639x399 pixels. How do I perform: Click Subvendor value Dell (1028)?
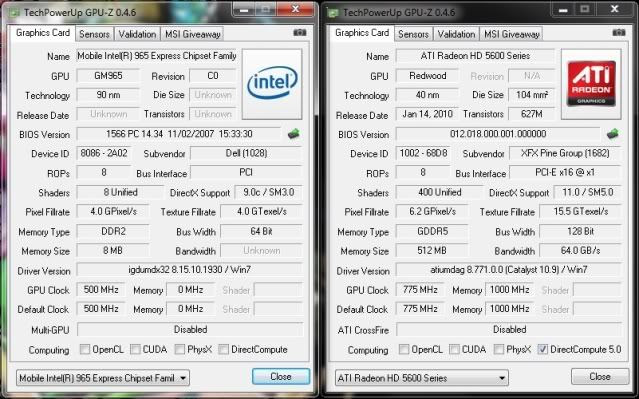click(x=246, y=153)
